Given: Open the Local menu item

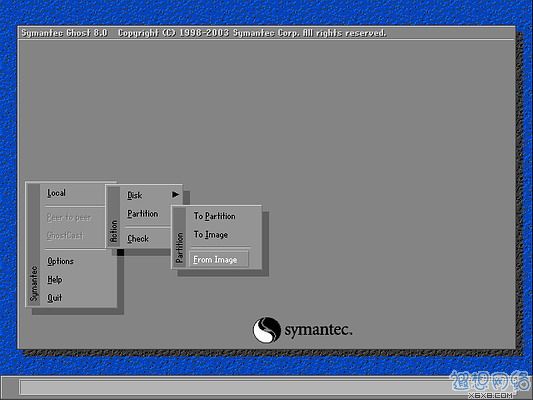Looking at the screenshot, I should pos(56,193).
